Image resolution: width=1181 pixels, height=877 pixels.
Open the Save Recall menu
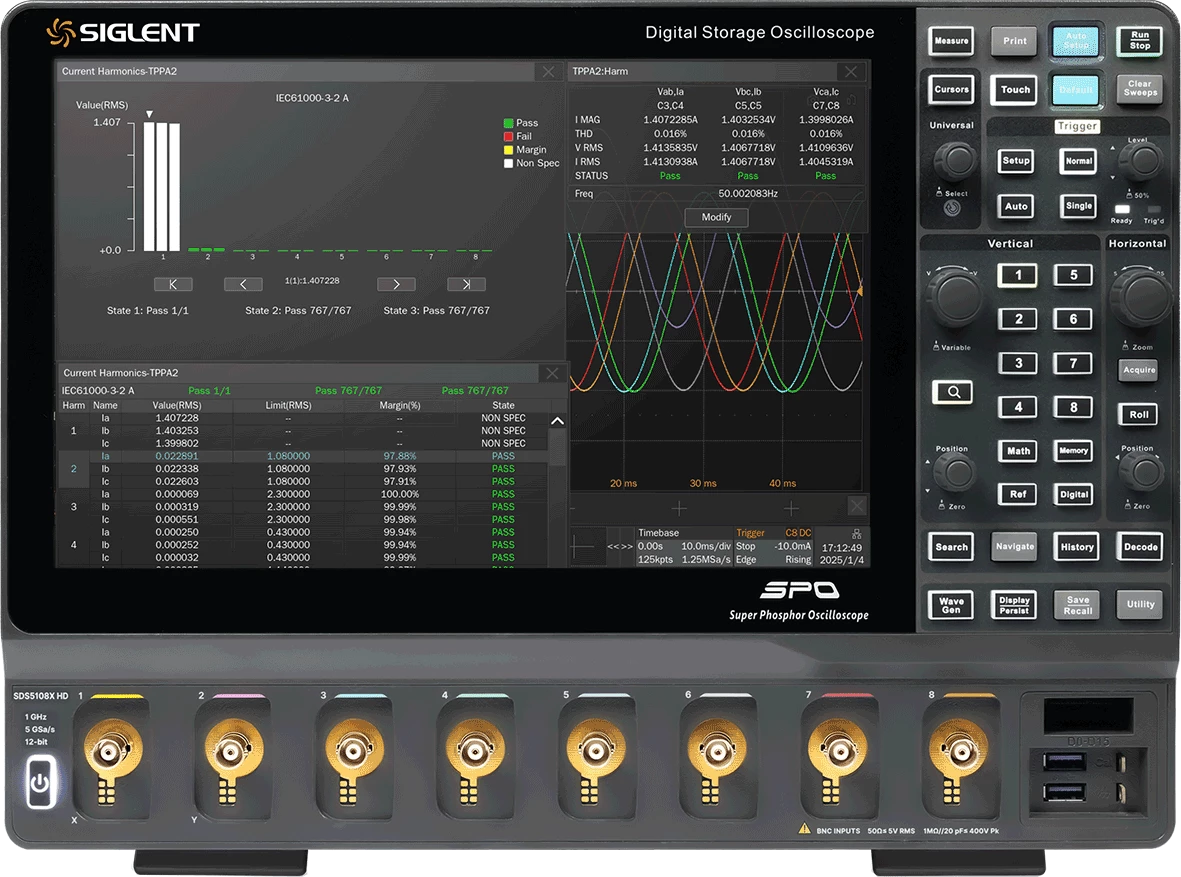[x=1077, y=605]
